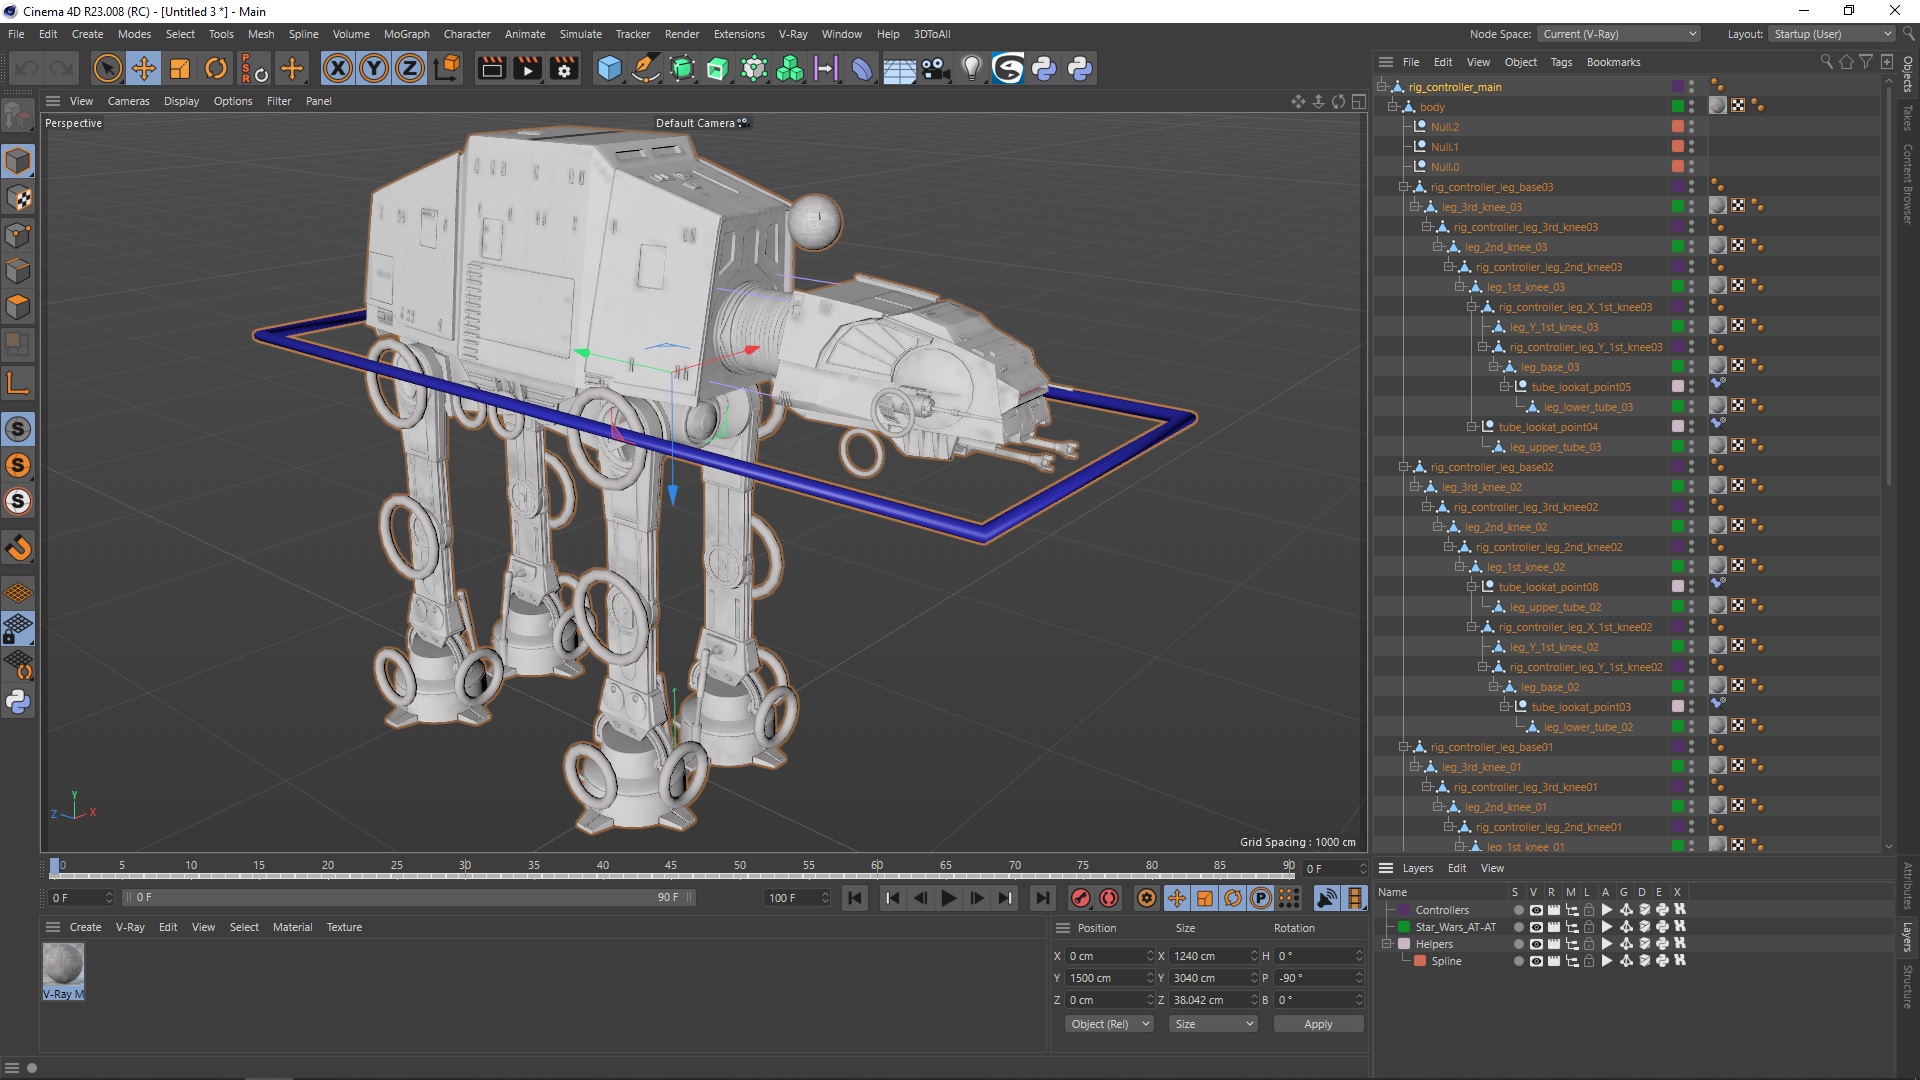Toggle visibility of Controllers layer
Image resolution: width=1920 pixels, height=1080 pixels.
(x=1536, y=909)
